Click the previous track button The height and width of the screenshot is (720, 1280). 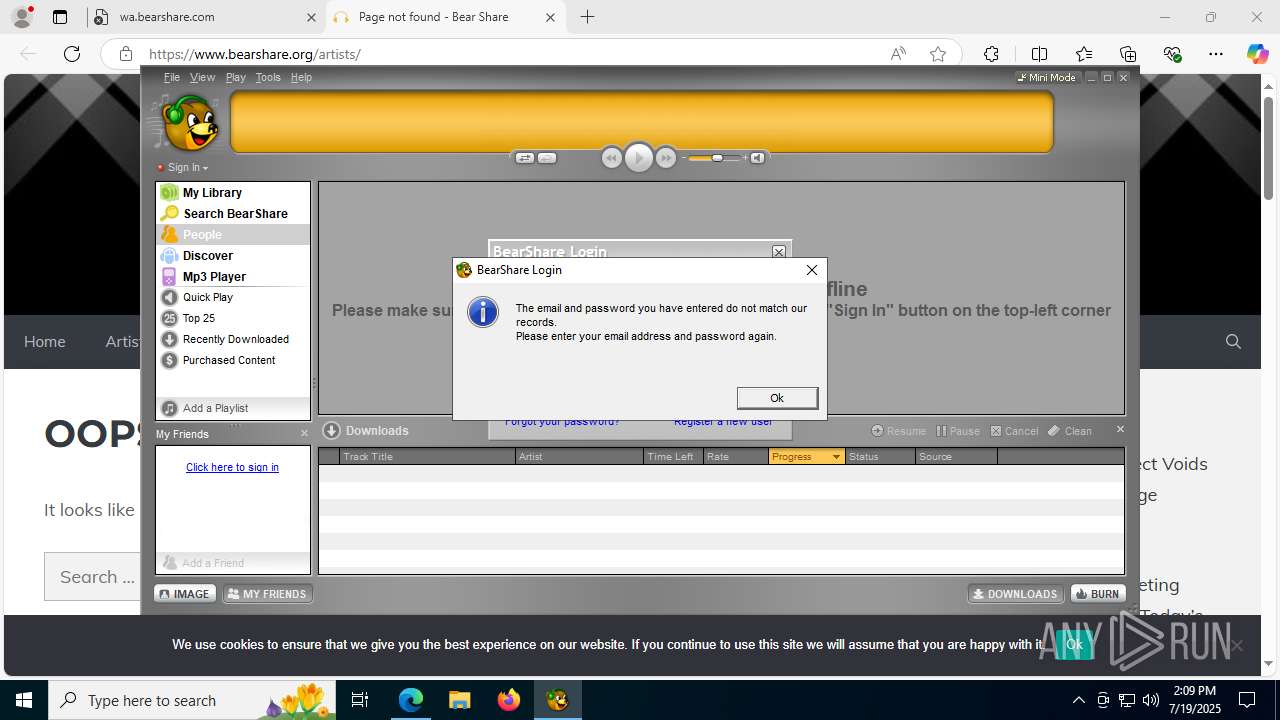click(x=612, y=158)
